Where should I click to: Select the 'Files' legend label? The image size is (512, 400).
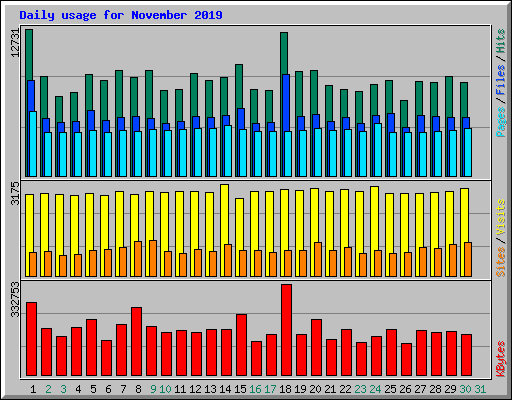pos(501,80)
